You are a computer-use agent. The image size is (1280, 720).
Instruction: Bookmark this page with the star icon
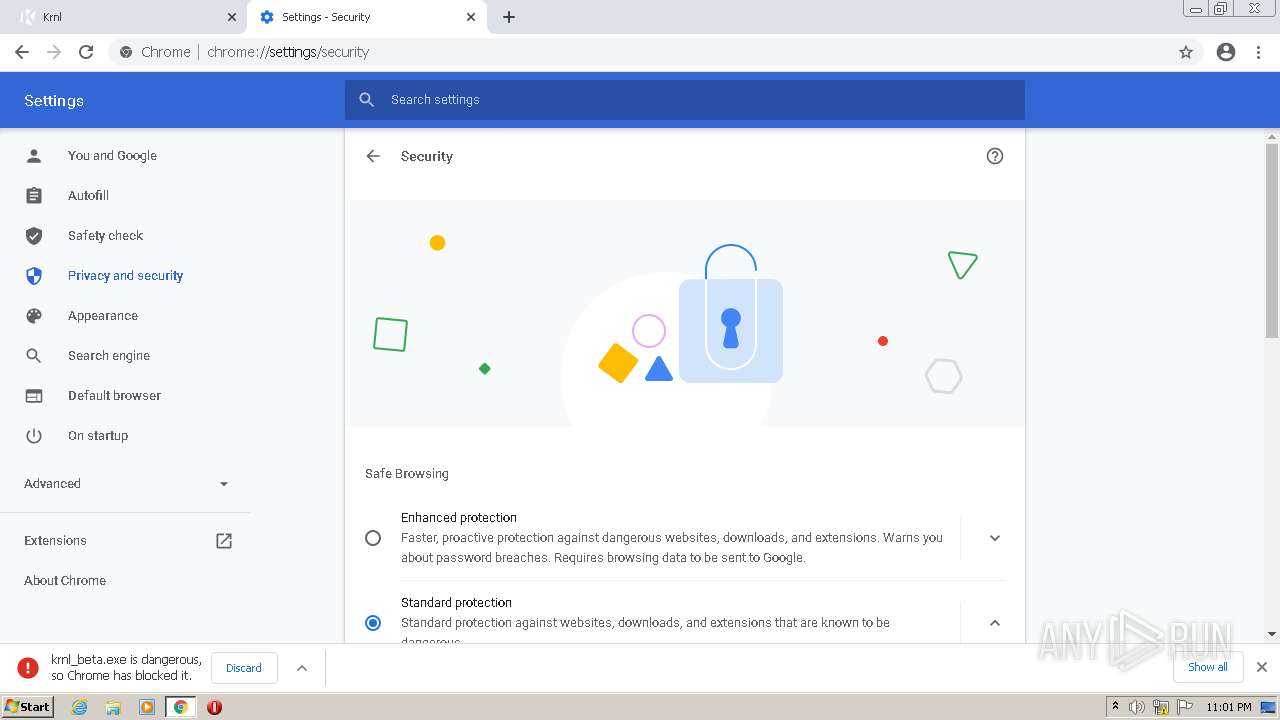[x=1186, y=52]
